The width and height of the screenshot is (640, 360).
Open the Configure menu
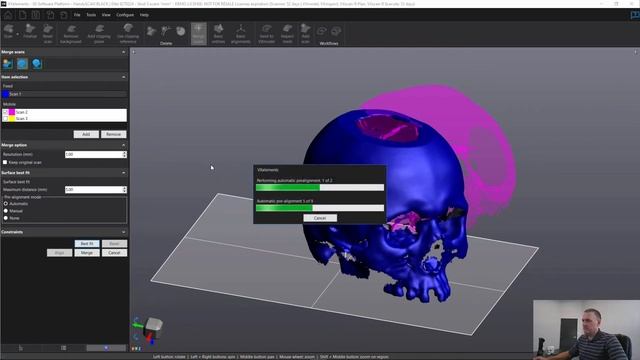pyautogui.click(x=125, y=15)
